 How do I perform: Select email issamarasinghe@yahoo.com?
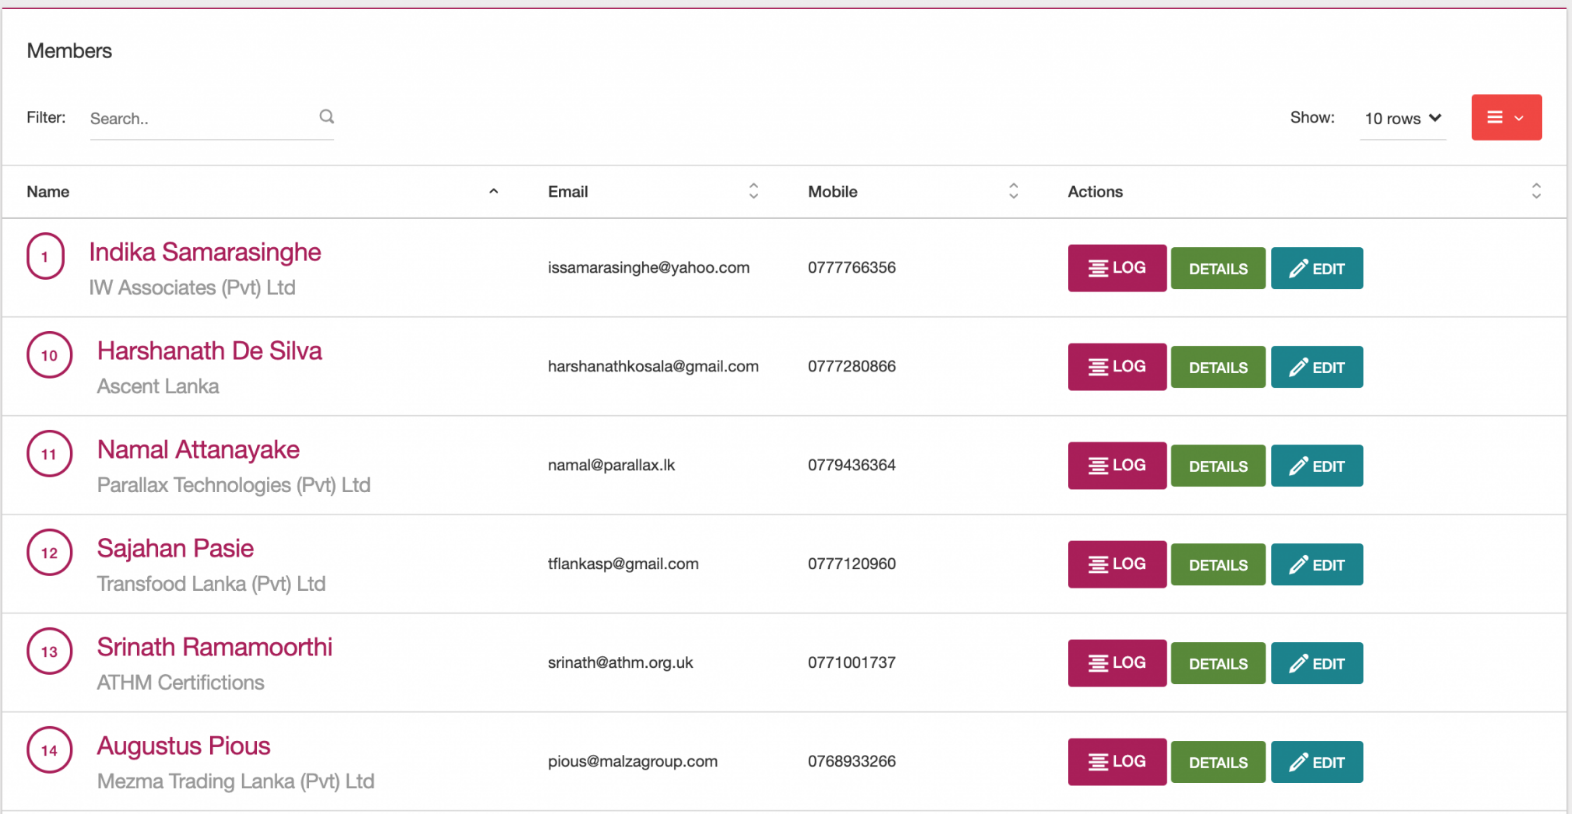[649, 268]
